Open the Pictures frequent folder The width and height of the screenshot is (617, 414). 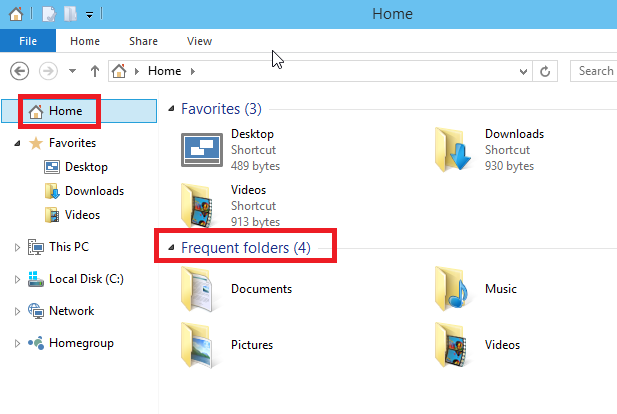coord(227,345)
